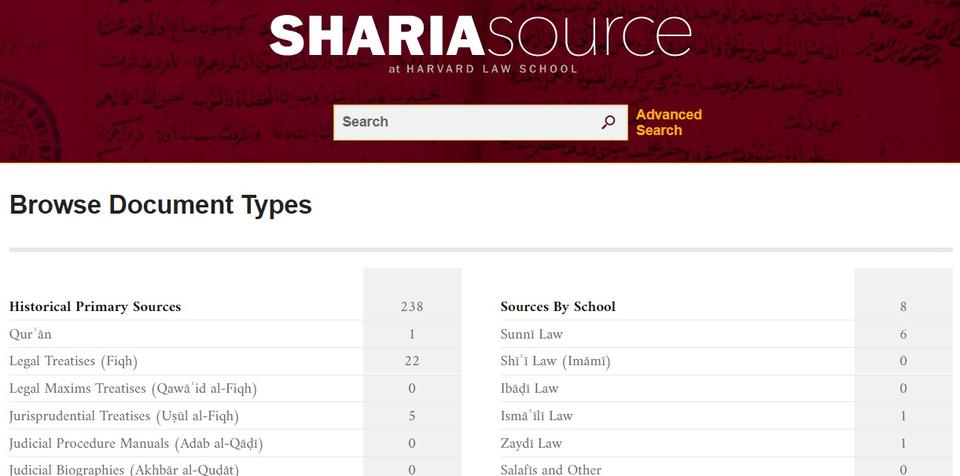Open Shīʿī Law (Imāmī) sources

click(x=555, y=361)
